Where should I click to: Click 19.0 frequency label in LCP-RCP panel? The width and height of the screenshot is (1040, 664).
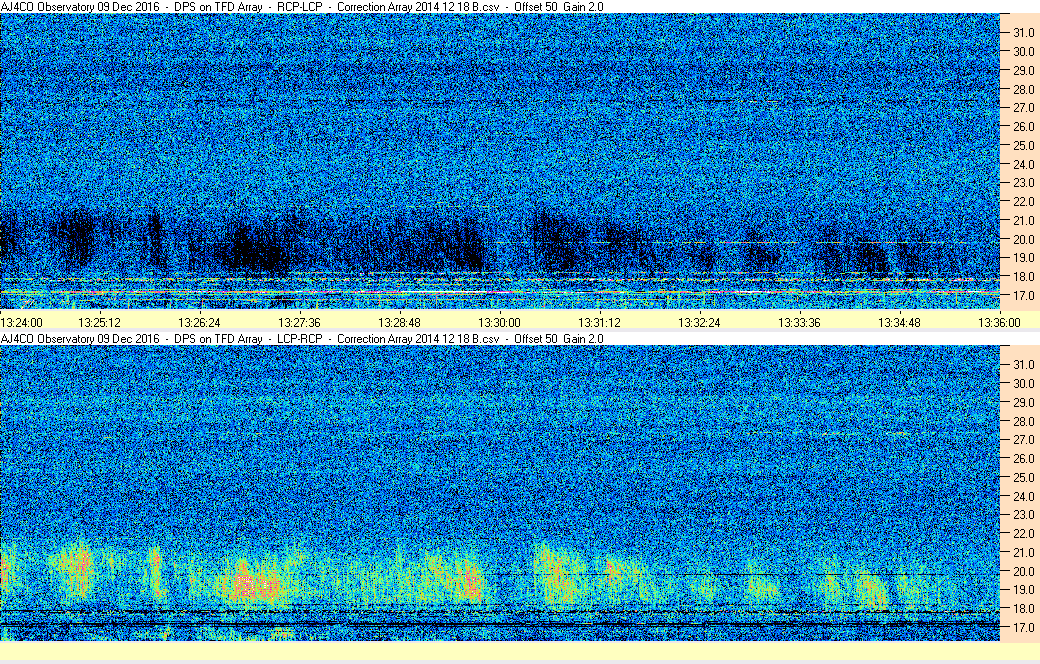click(x=1023, y=589)
